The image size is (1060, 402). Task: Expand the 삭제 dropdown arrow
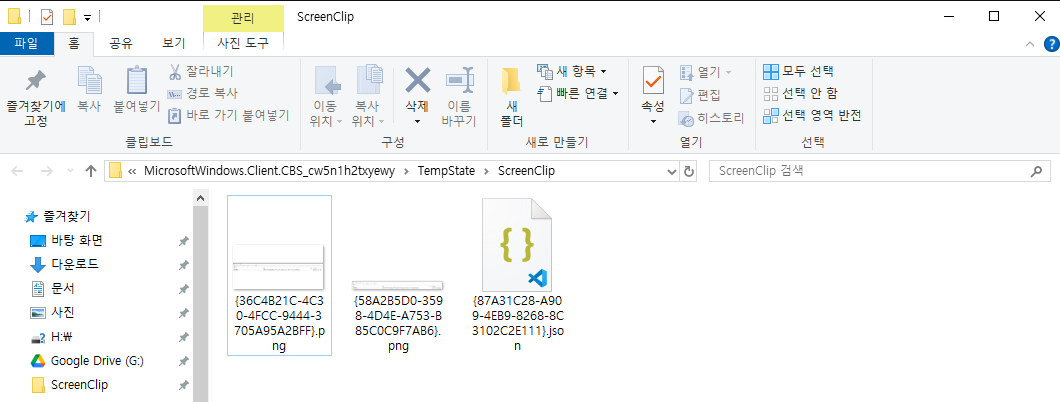coord(417,122)
